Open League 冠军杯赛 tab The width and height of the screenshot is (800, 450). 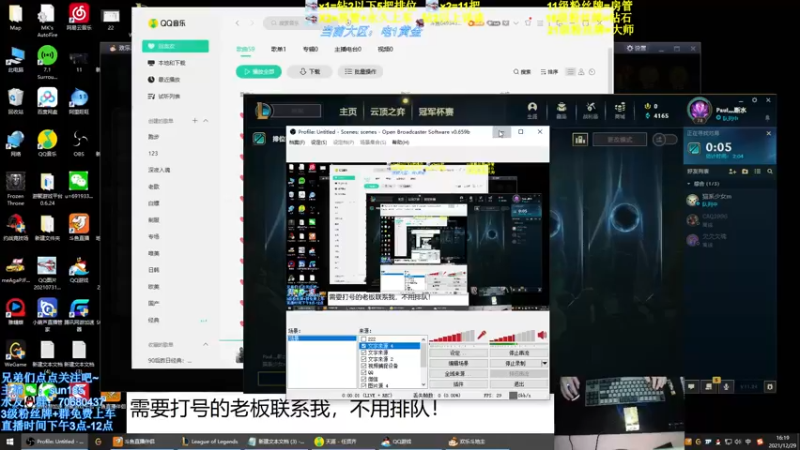[x=436, y=112]
